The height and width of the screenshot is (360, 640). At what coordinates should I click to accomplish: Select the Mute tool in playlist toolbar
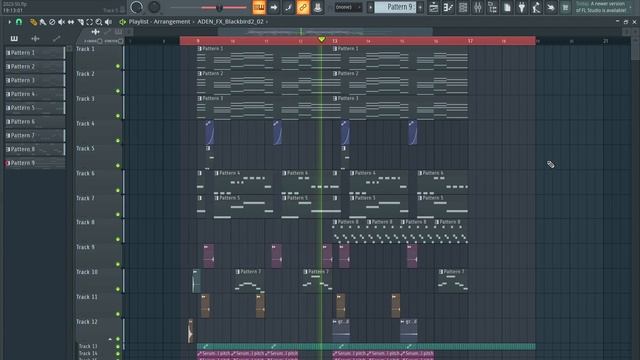tap(61, 22)
